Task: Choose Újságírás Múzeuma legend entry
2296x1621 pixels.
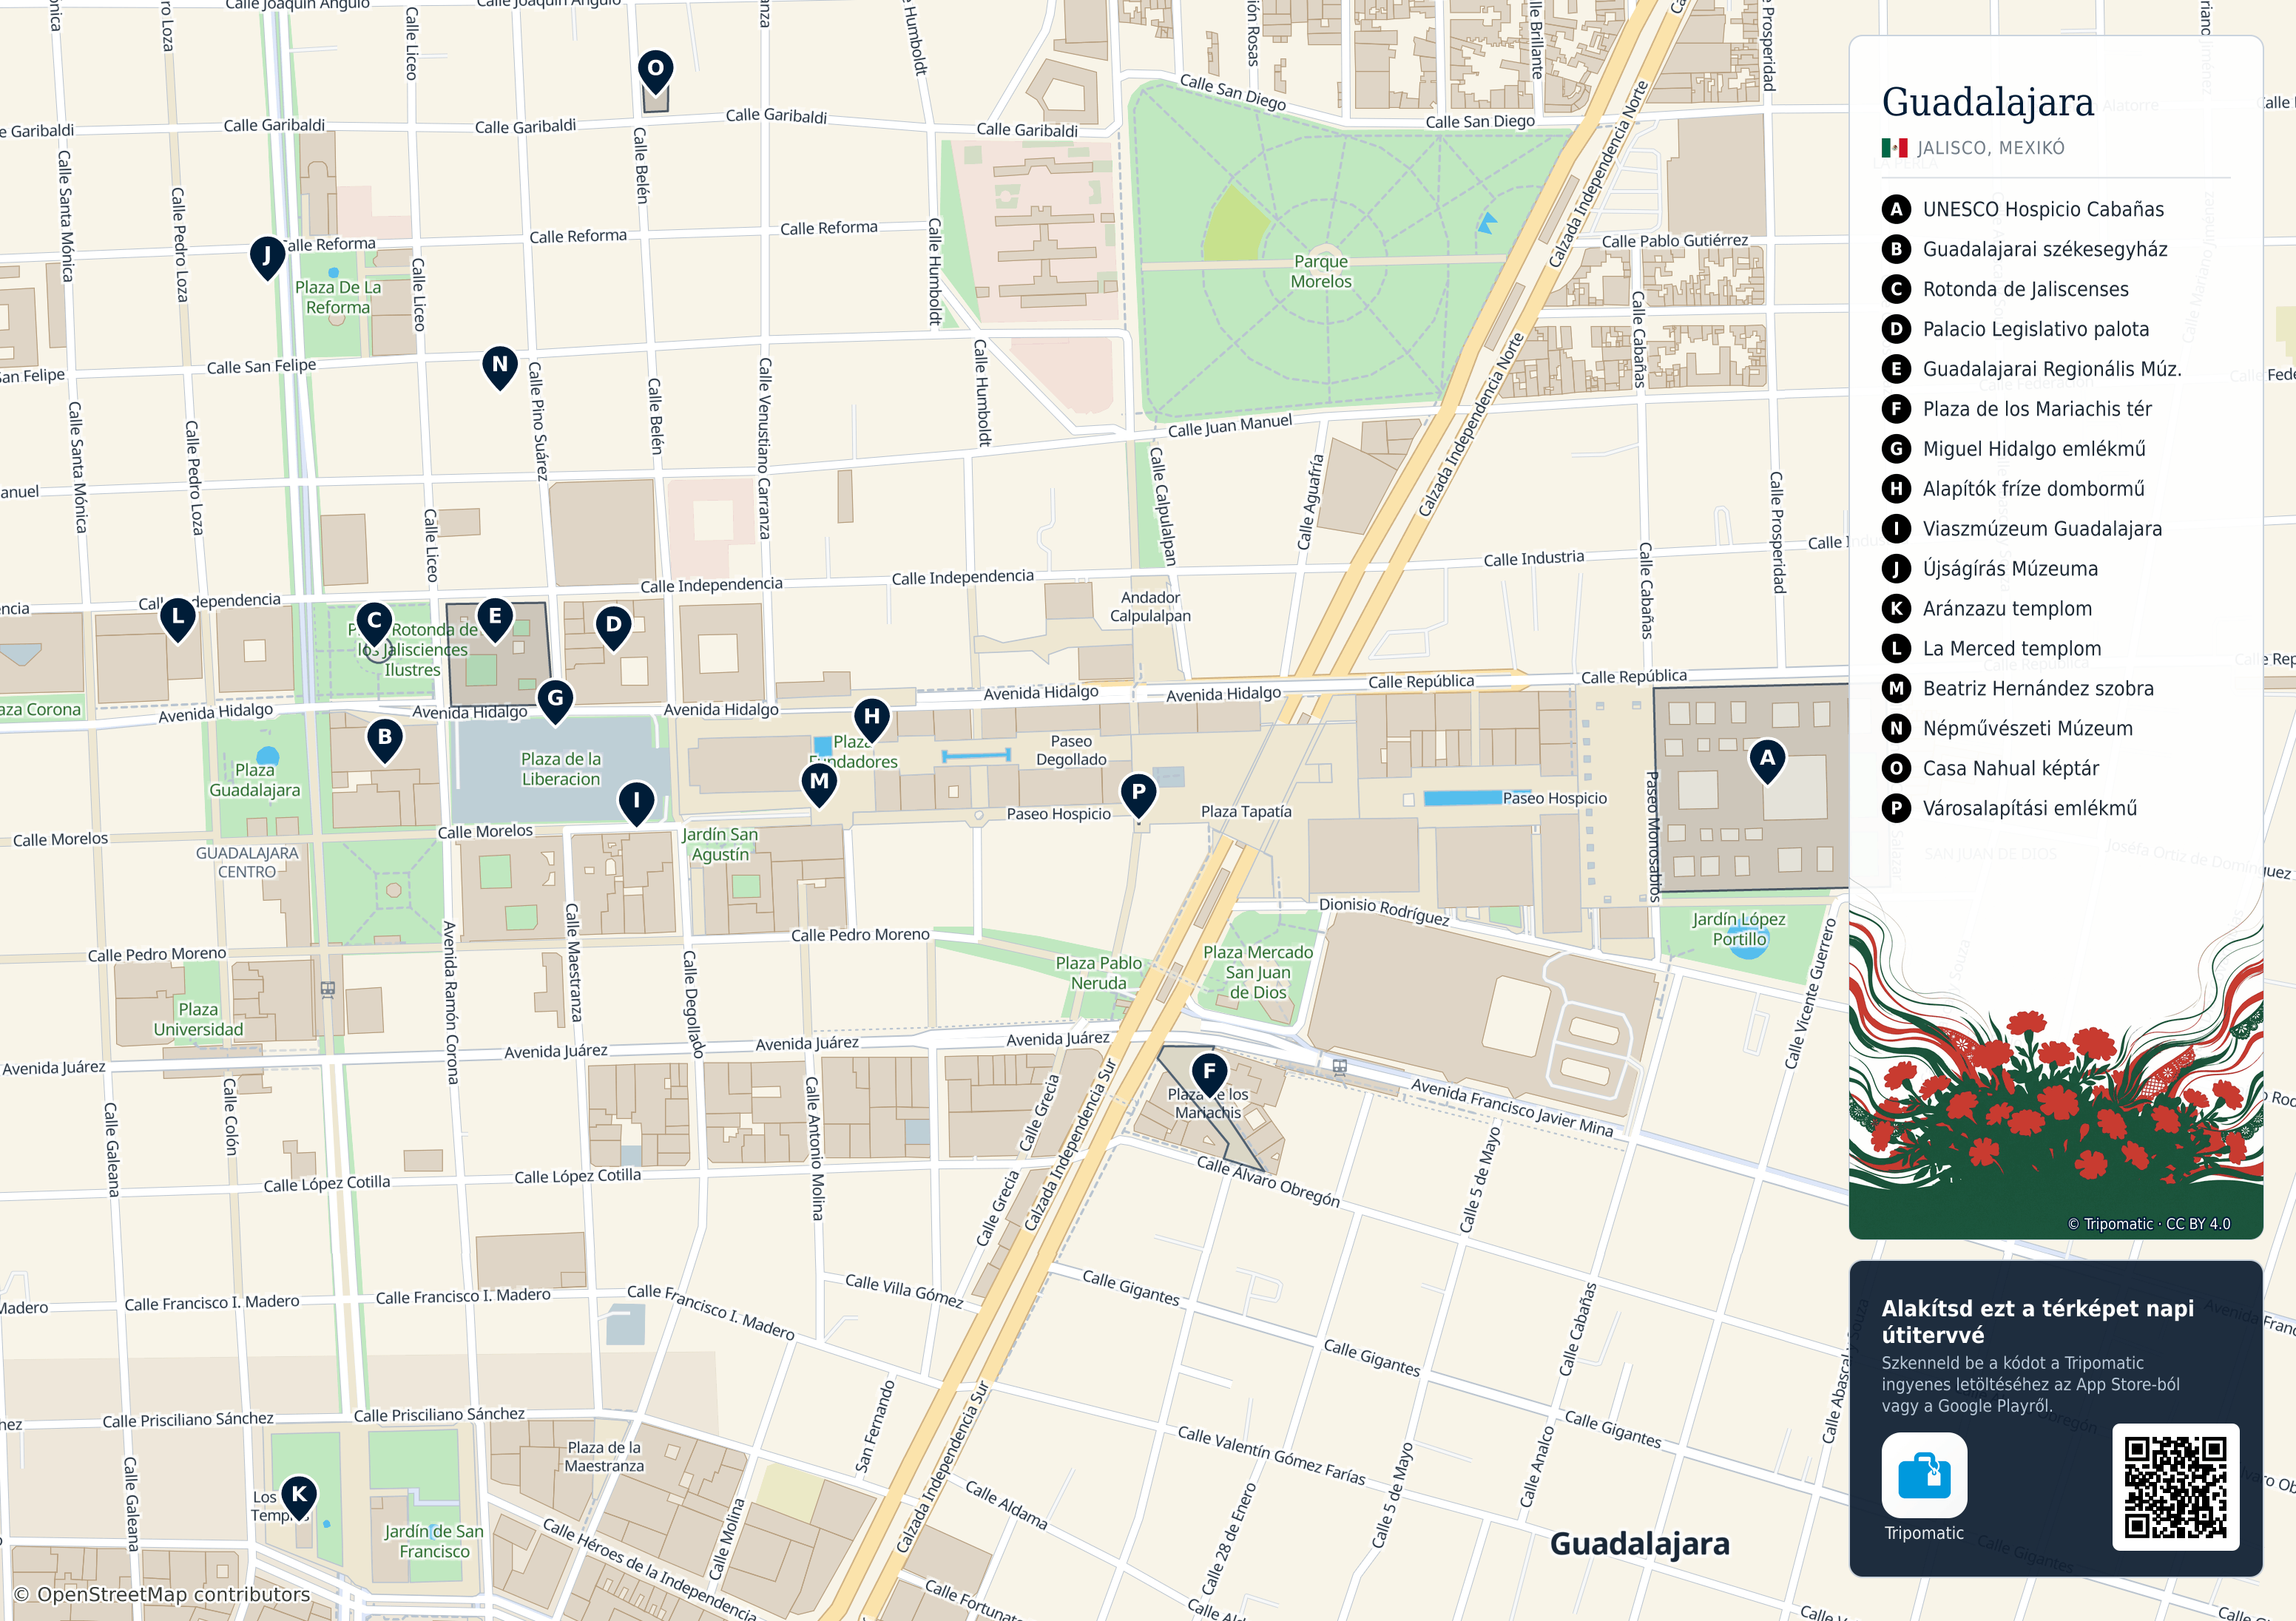Action: coord(1989,569)
